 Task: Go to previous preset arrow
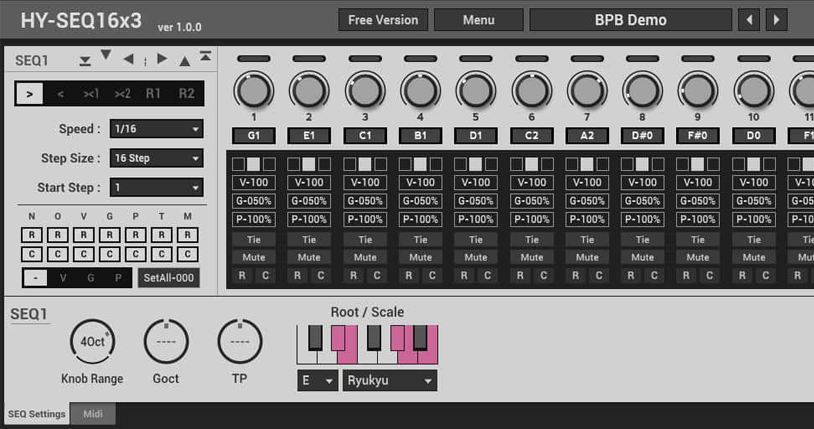pos(748,20)
